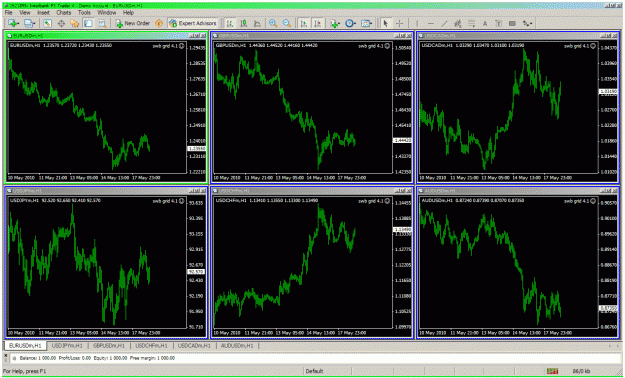Image resolution: width=625 pixels, height=378 pixels.
Task: Switch to the USDCADm,H1 chart tab
Action: (x=194, y=346)
